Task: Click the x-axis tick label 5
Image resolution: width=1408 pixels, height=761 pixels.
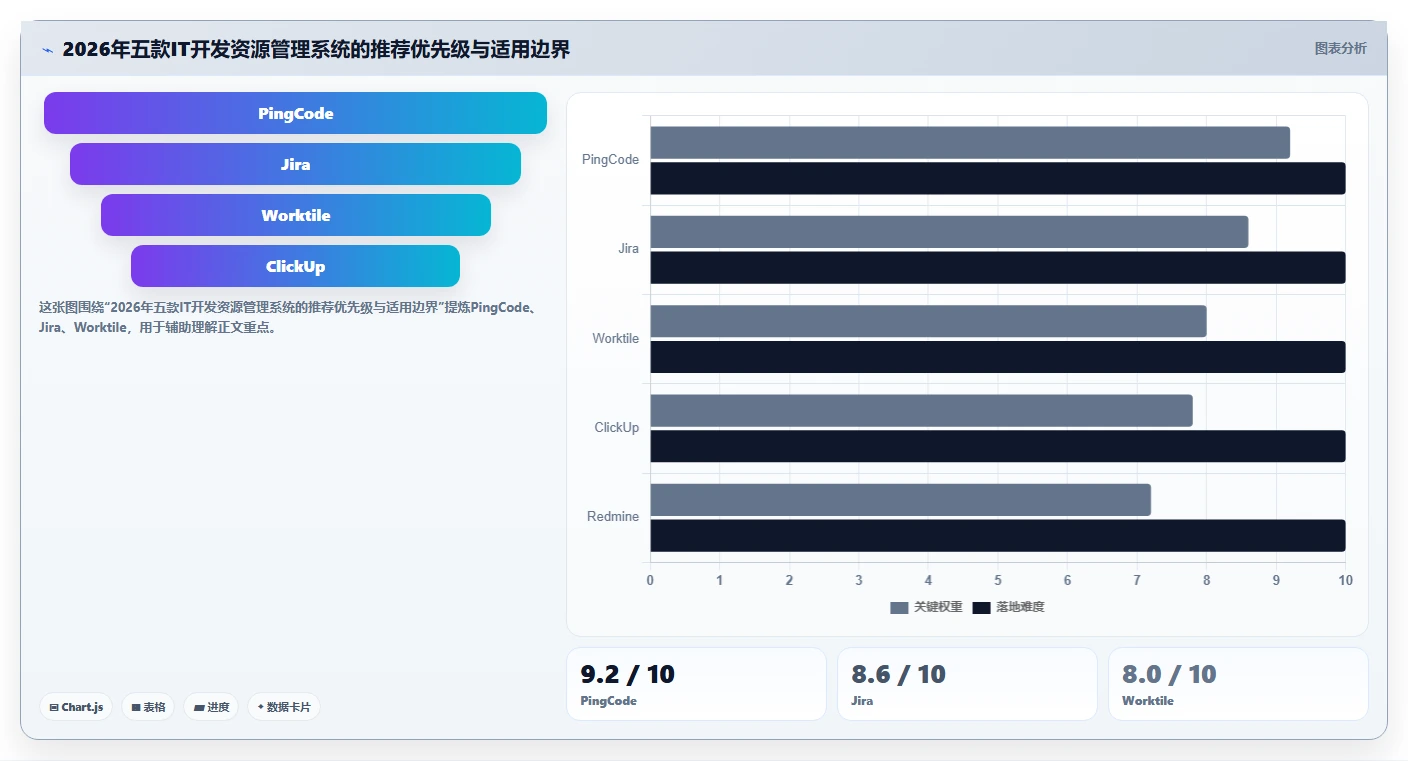Action: [998, 580]
